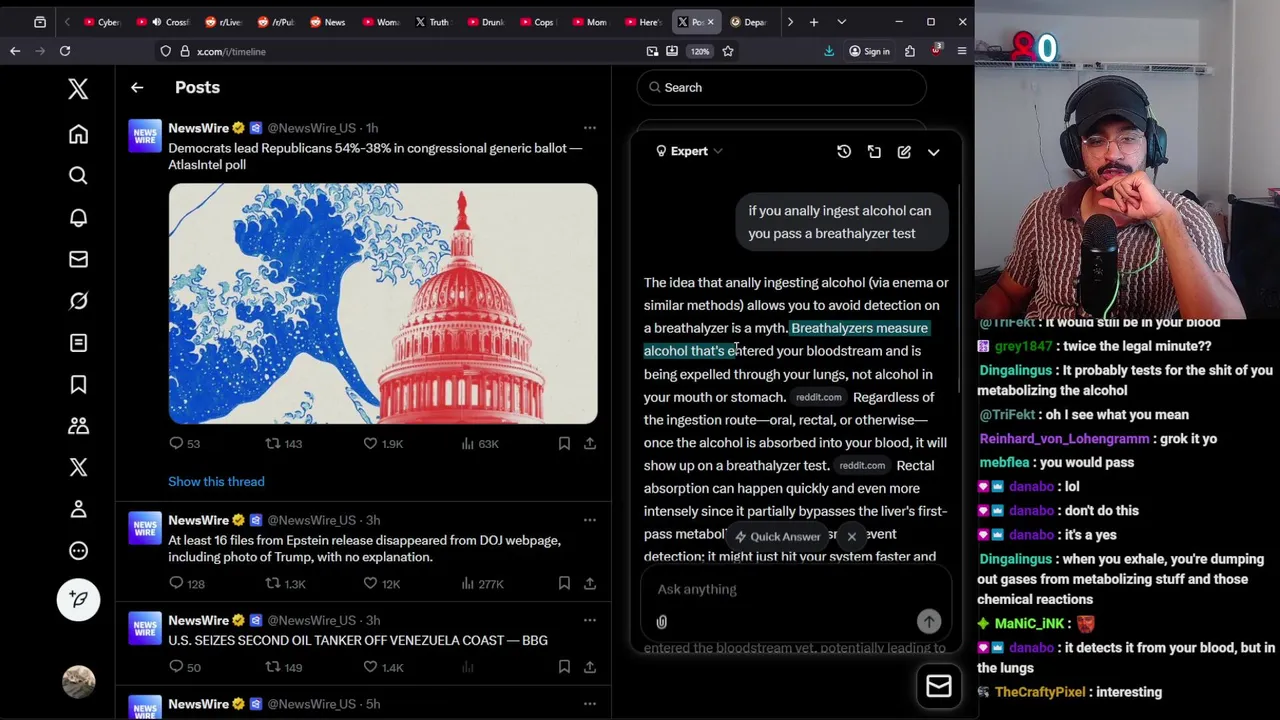View analytics showing 63K views

click(x=480, y=443)
